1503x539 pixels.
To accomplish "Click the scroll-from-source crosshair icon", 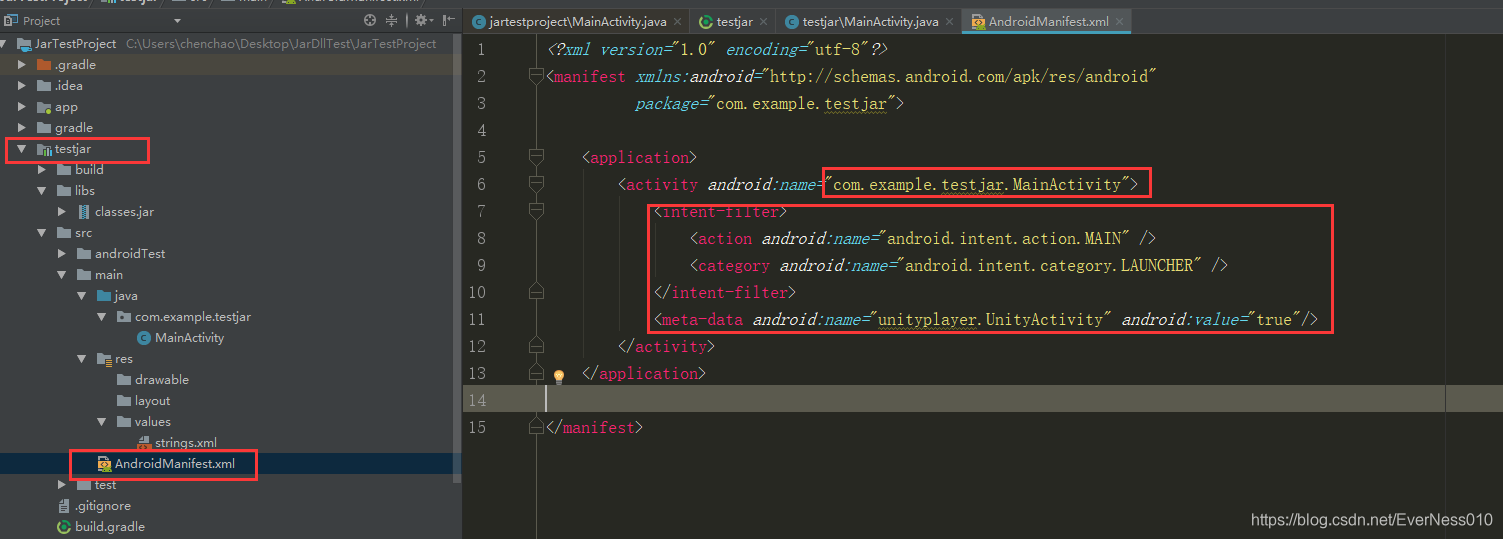I will point(370,20).
